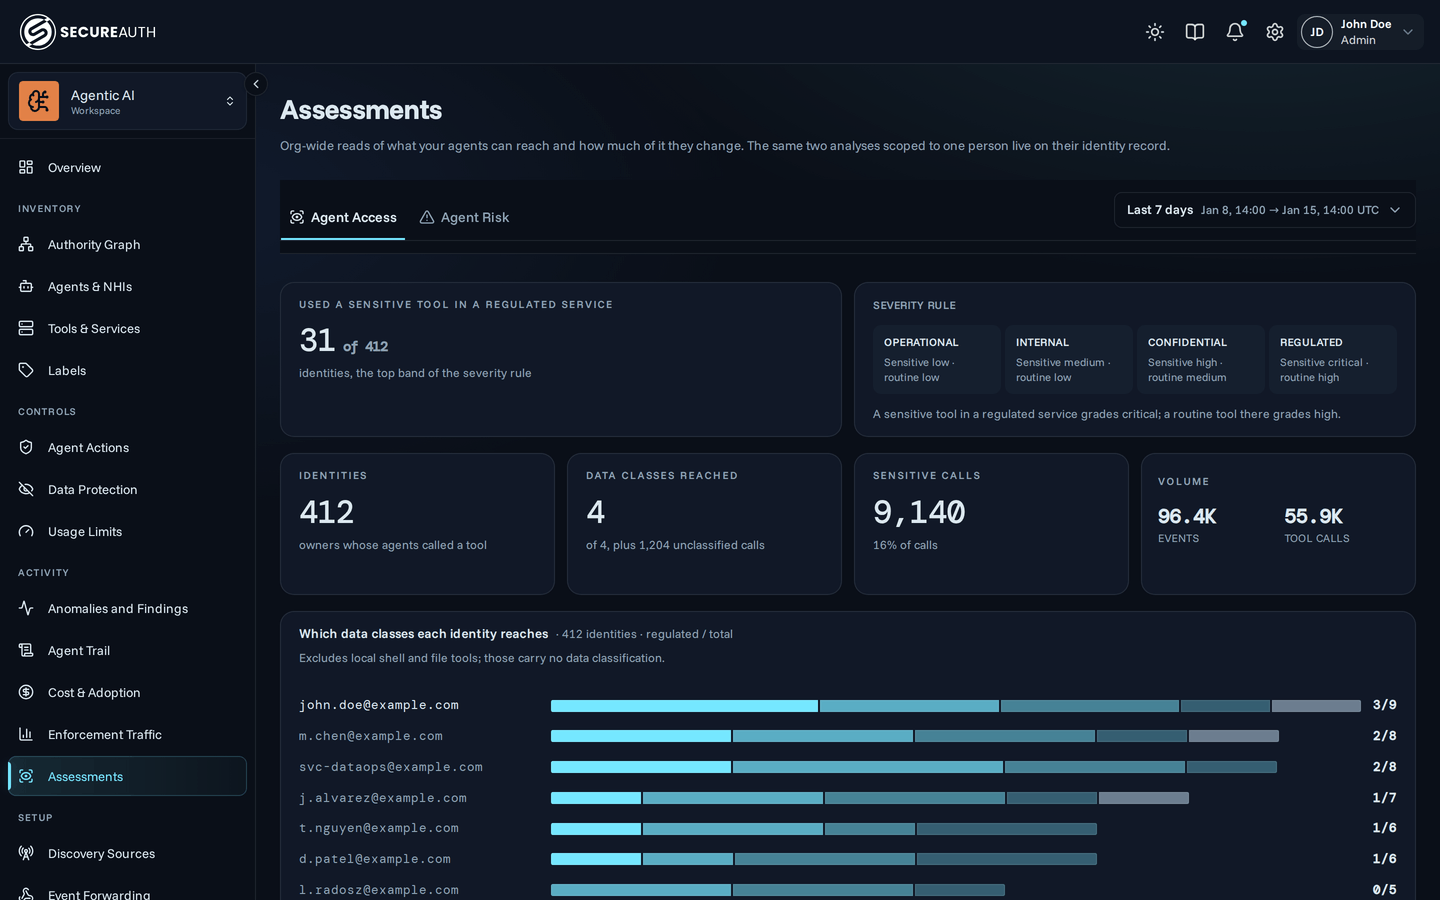Image resolution: width=1440 pixels, height=900 pixels.
Task: Open the notifications bell
Action: [x=1235, y=32]
